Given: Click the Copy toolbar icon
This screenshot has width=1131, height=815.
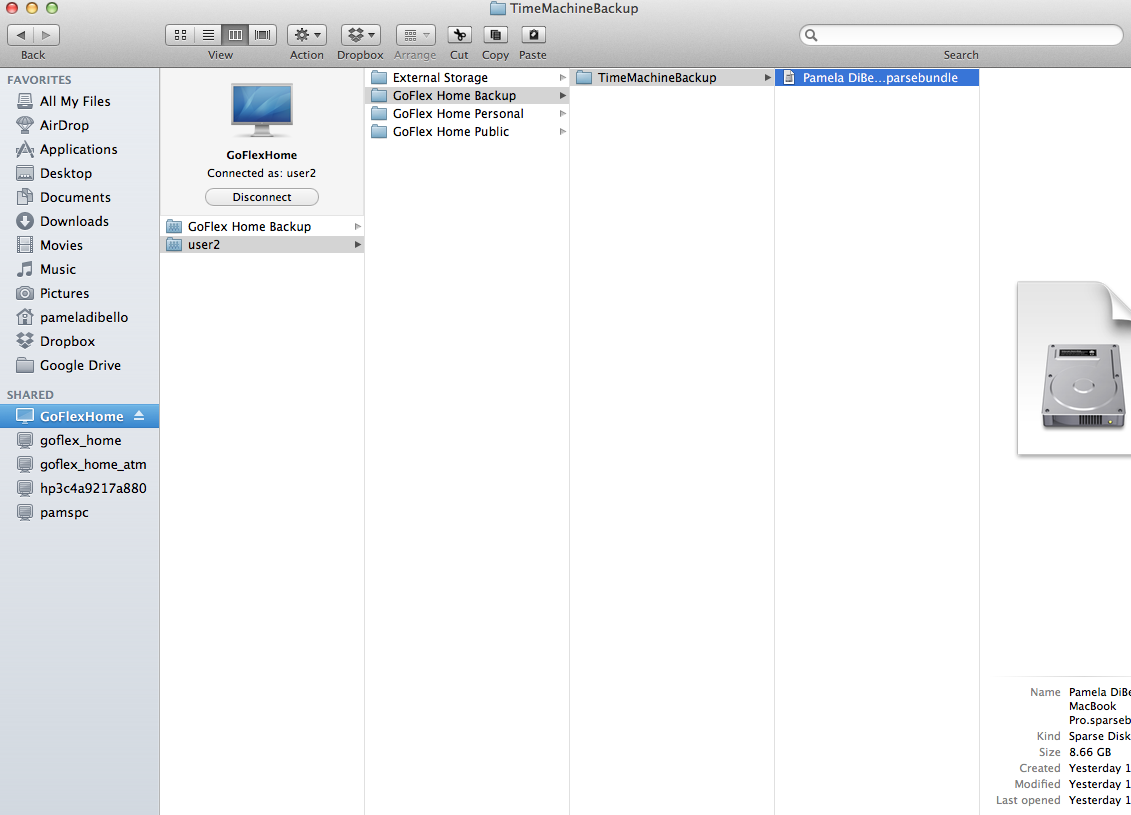Looking at the screenshot, I should pos(495,35).
